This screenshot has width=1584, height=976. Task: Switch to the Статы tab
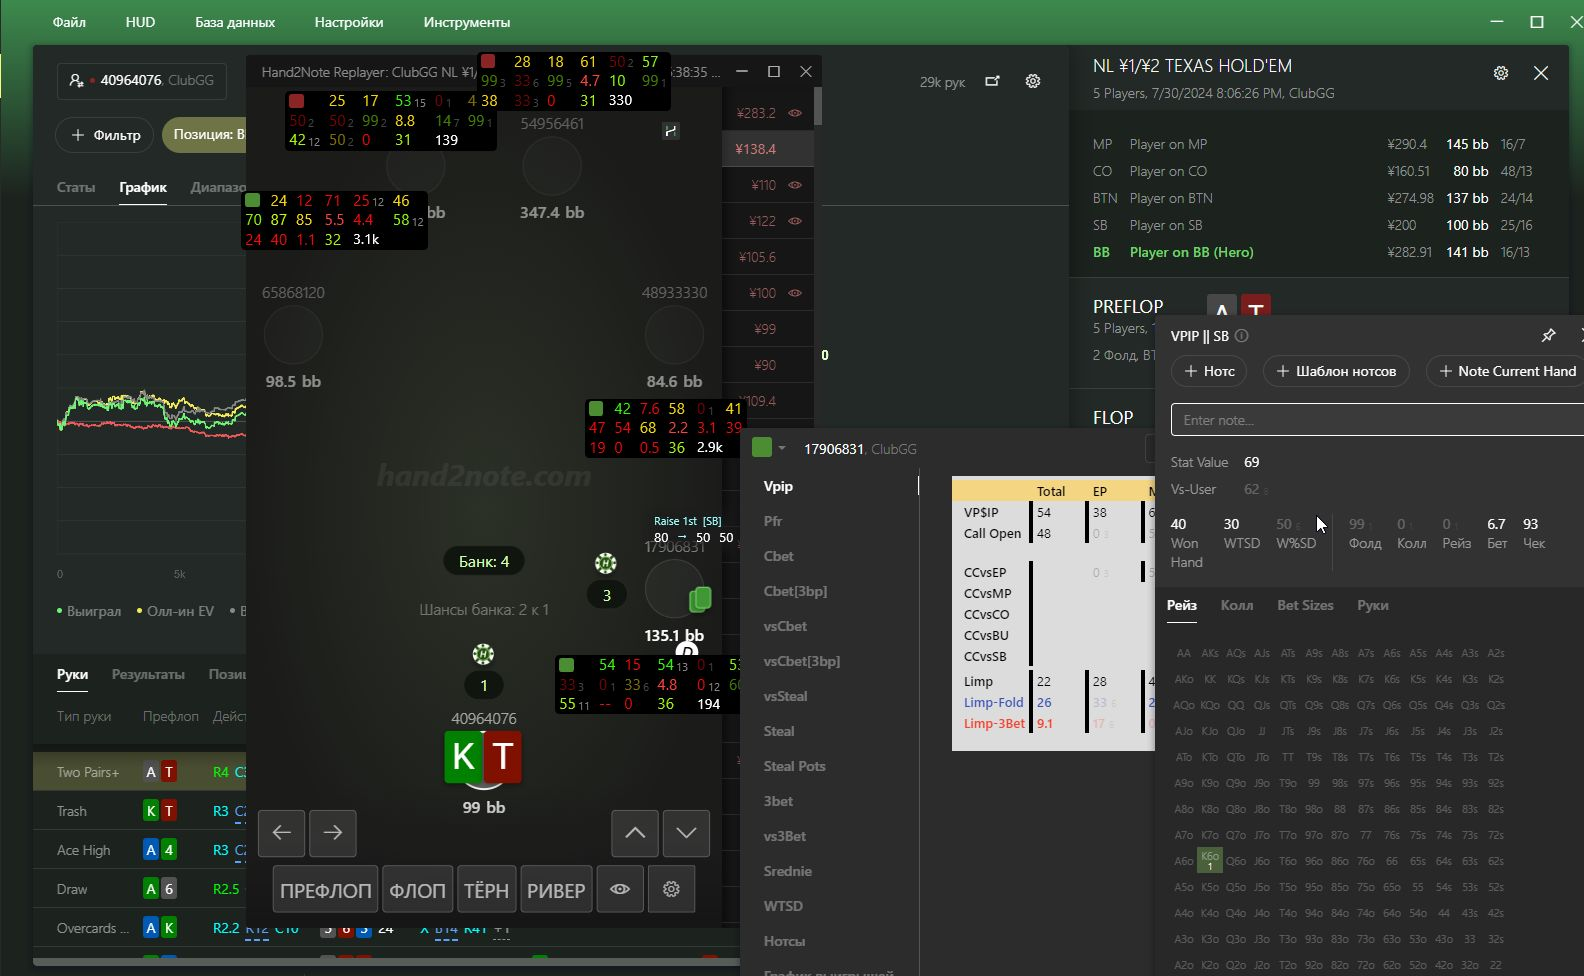(x=76, y=187)
